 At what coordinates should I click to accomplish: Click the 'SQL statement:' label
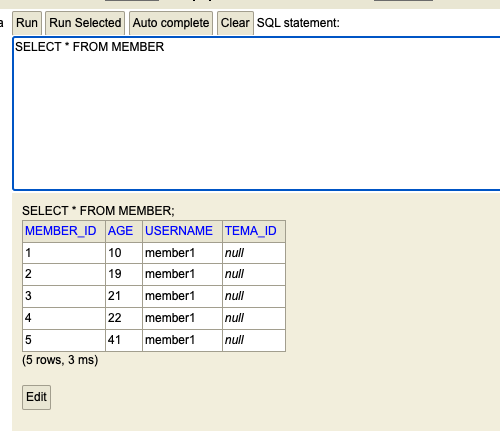298,23
